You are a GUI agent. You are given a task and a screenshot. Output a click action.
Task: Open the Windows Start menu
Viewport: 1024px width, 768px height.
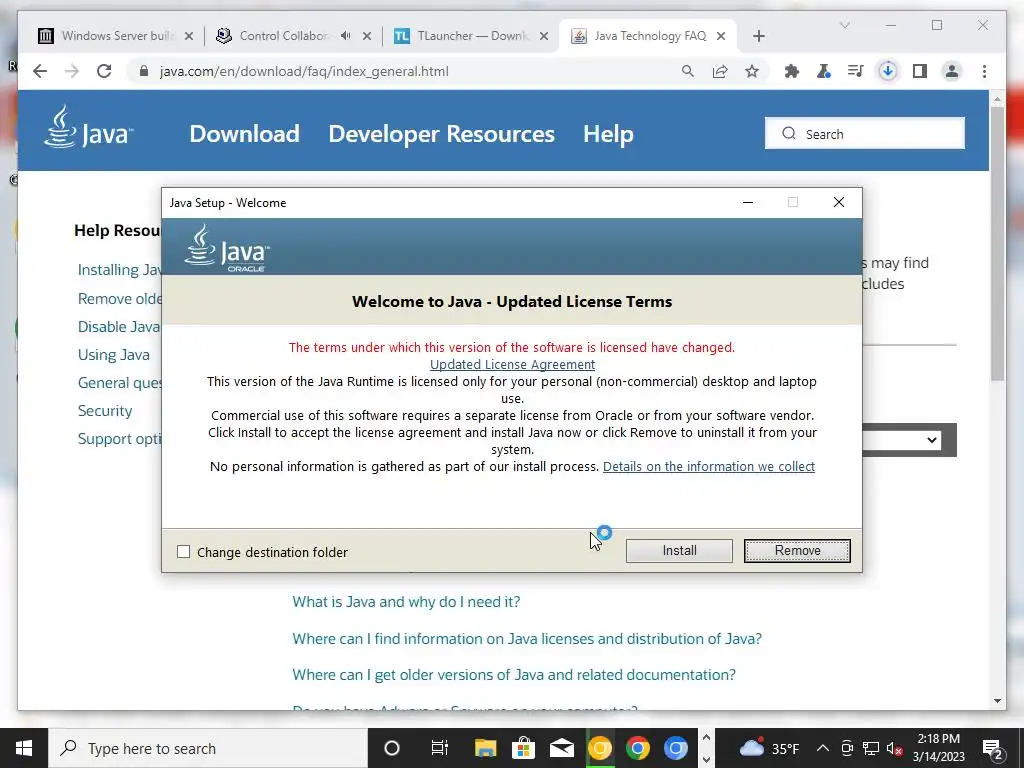tap(24, 748)
